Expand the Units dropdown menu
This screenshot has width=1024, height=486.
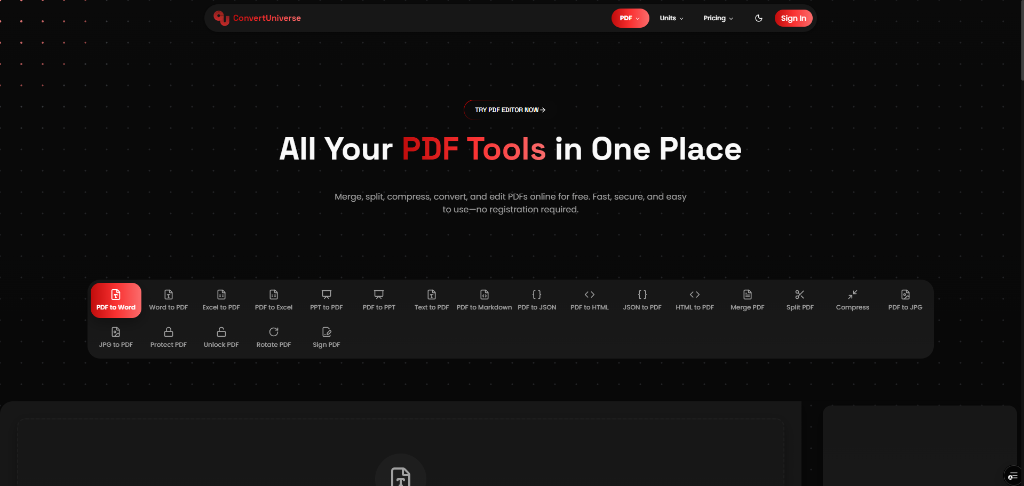(x=671, y=18)
